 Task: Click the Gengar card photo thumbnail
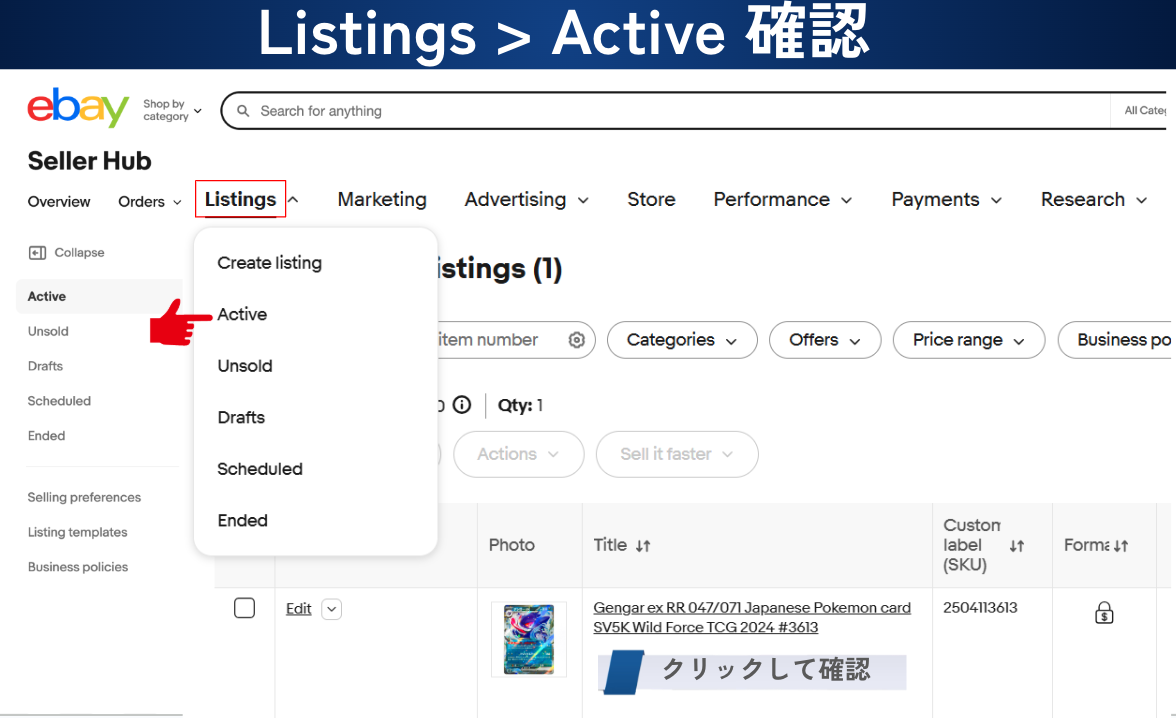tap(529, 639)
